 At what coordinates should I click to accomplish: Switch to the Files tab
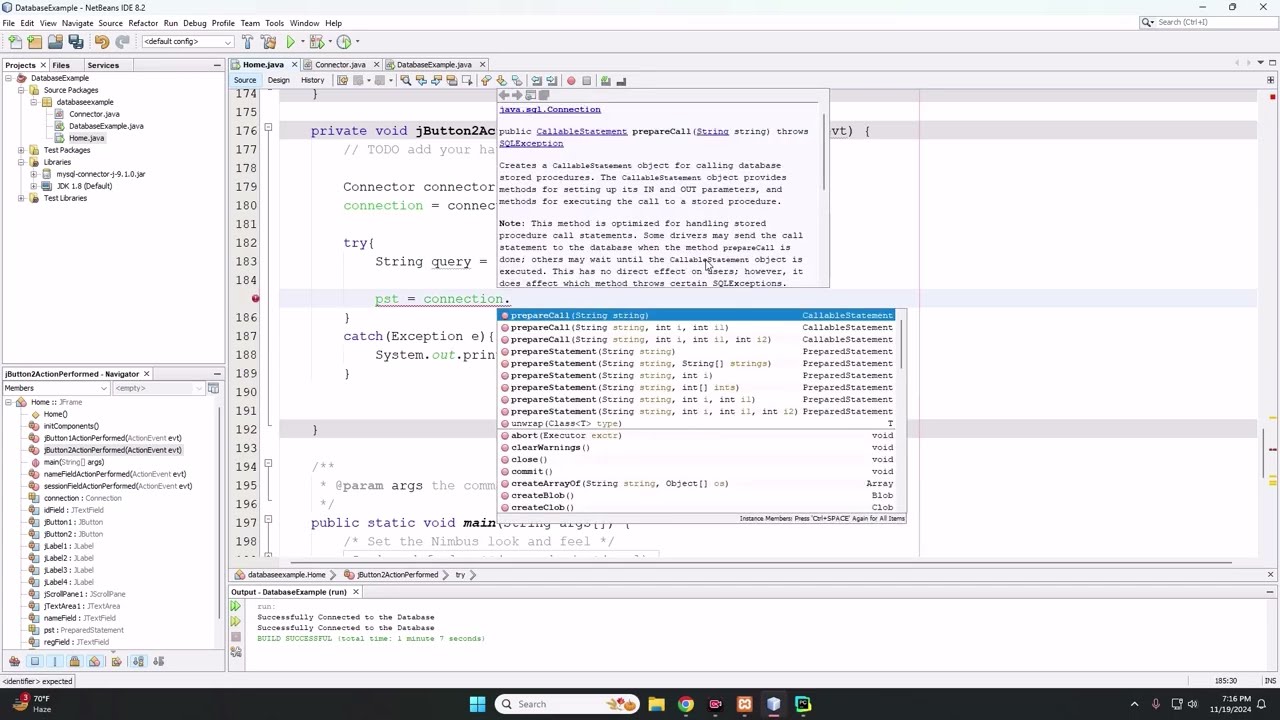point(61,65)
